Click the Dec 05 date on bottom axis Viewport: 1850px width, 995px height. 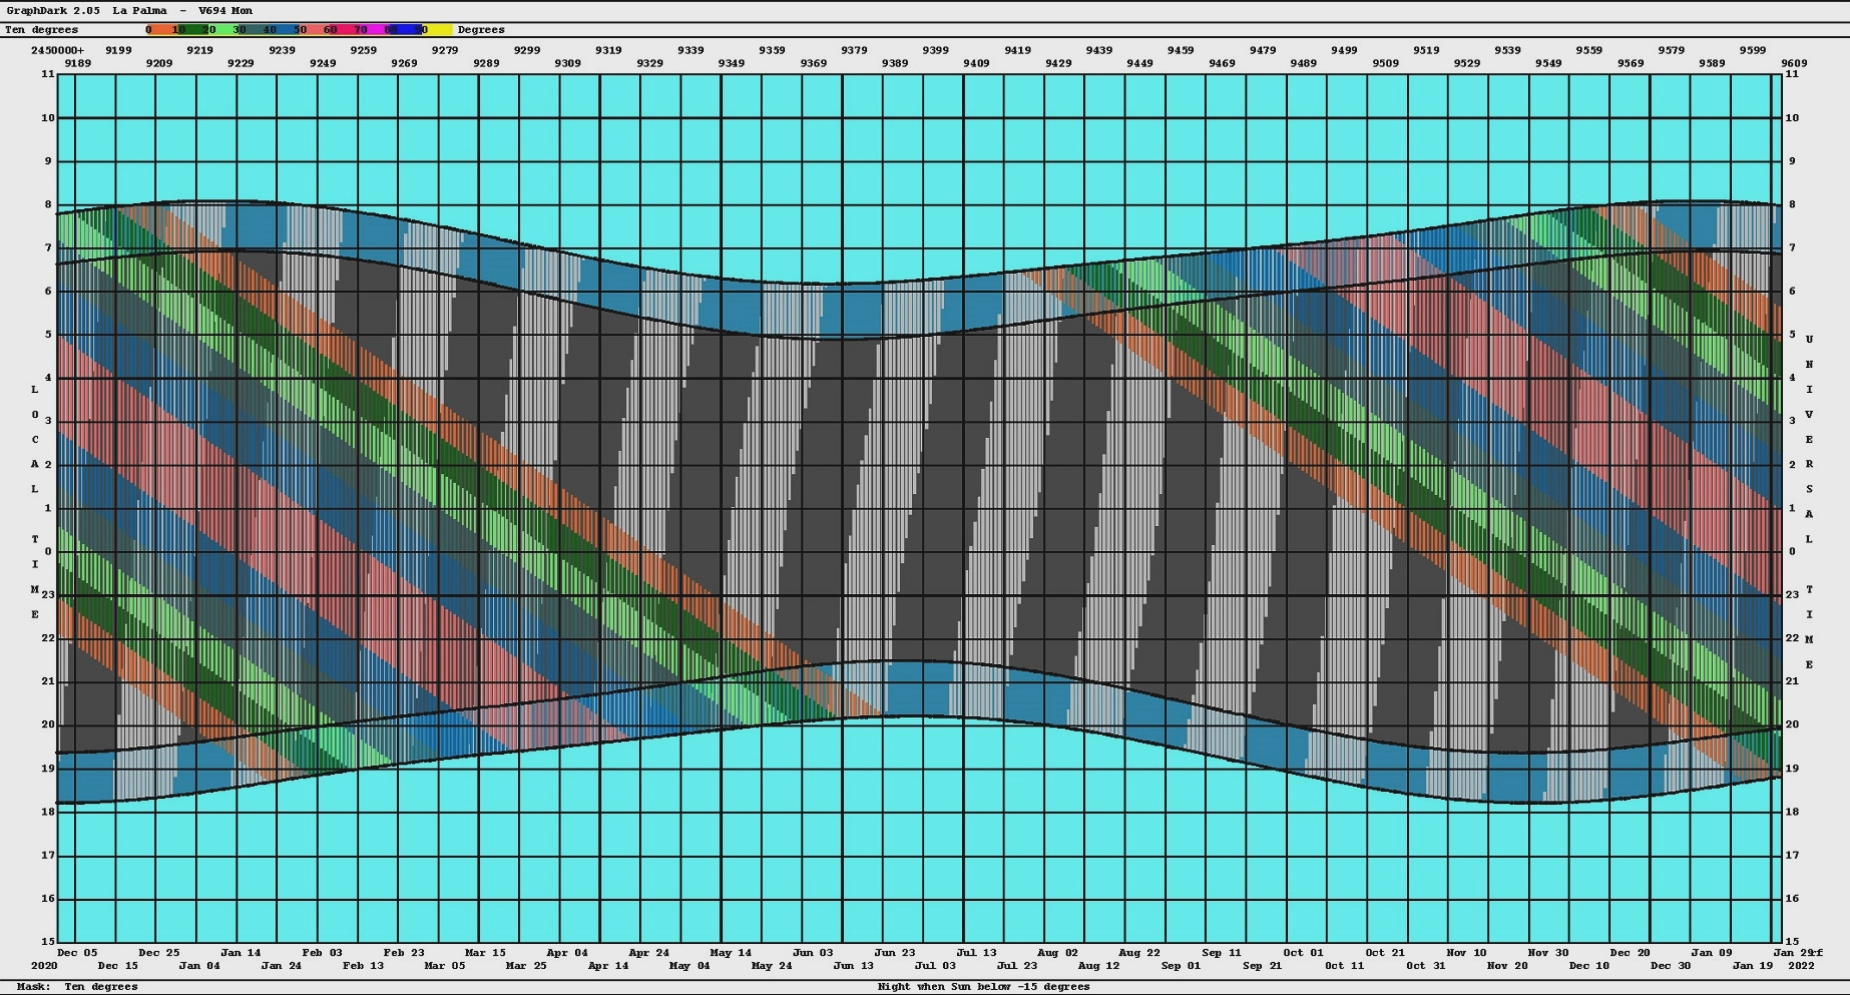77,953
